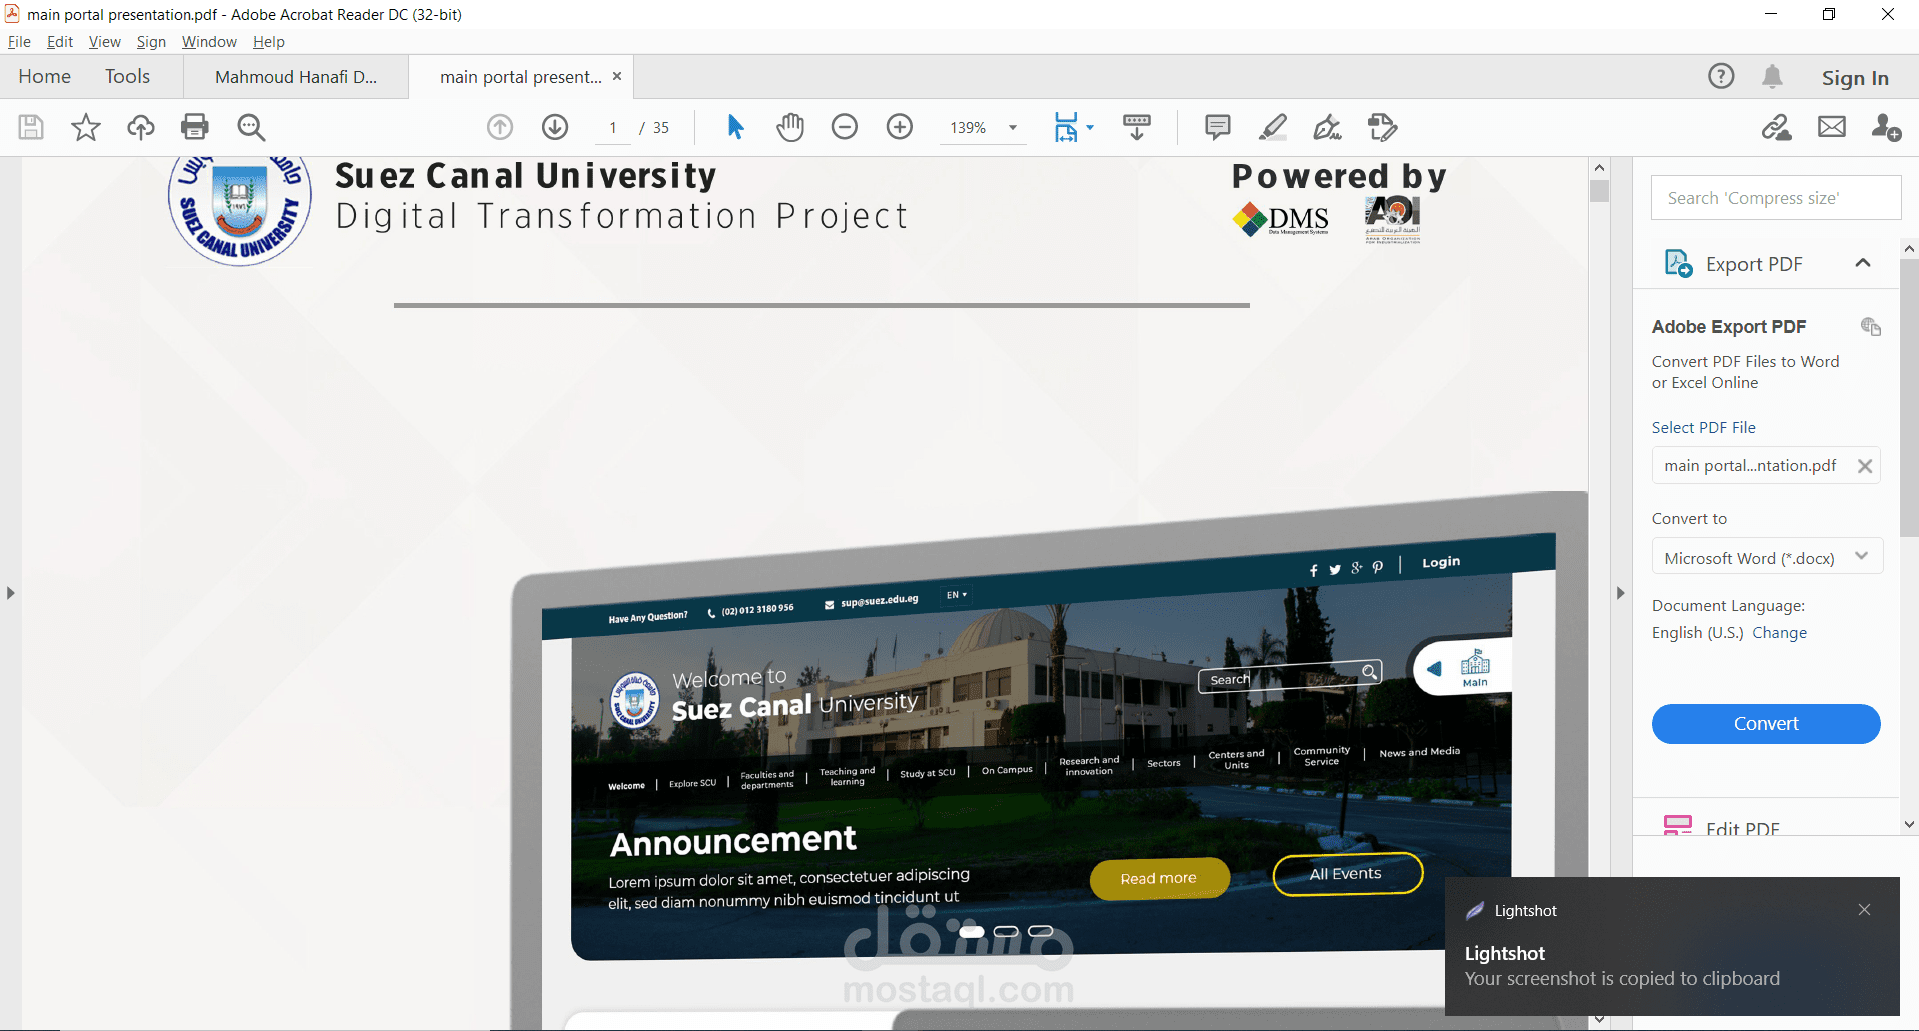Go to the next page with down arrow

click(555, 127)
